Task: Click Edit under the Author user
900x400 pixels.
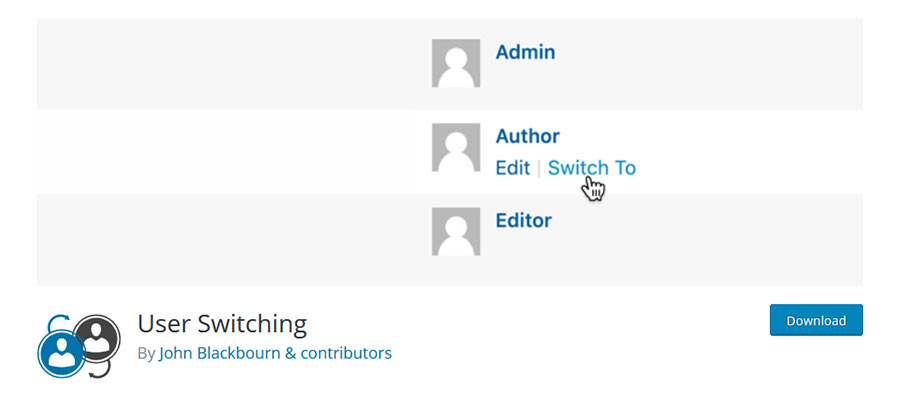Action: [x=512, y=168]
